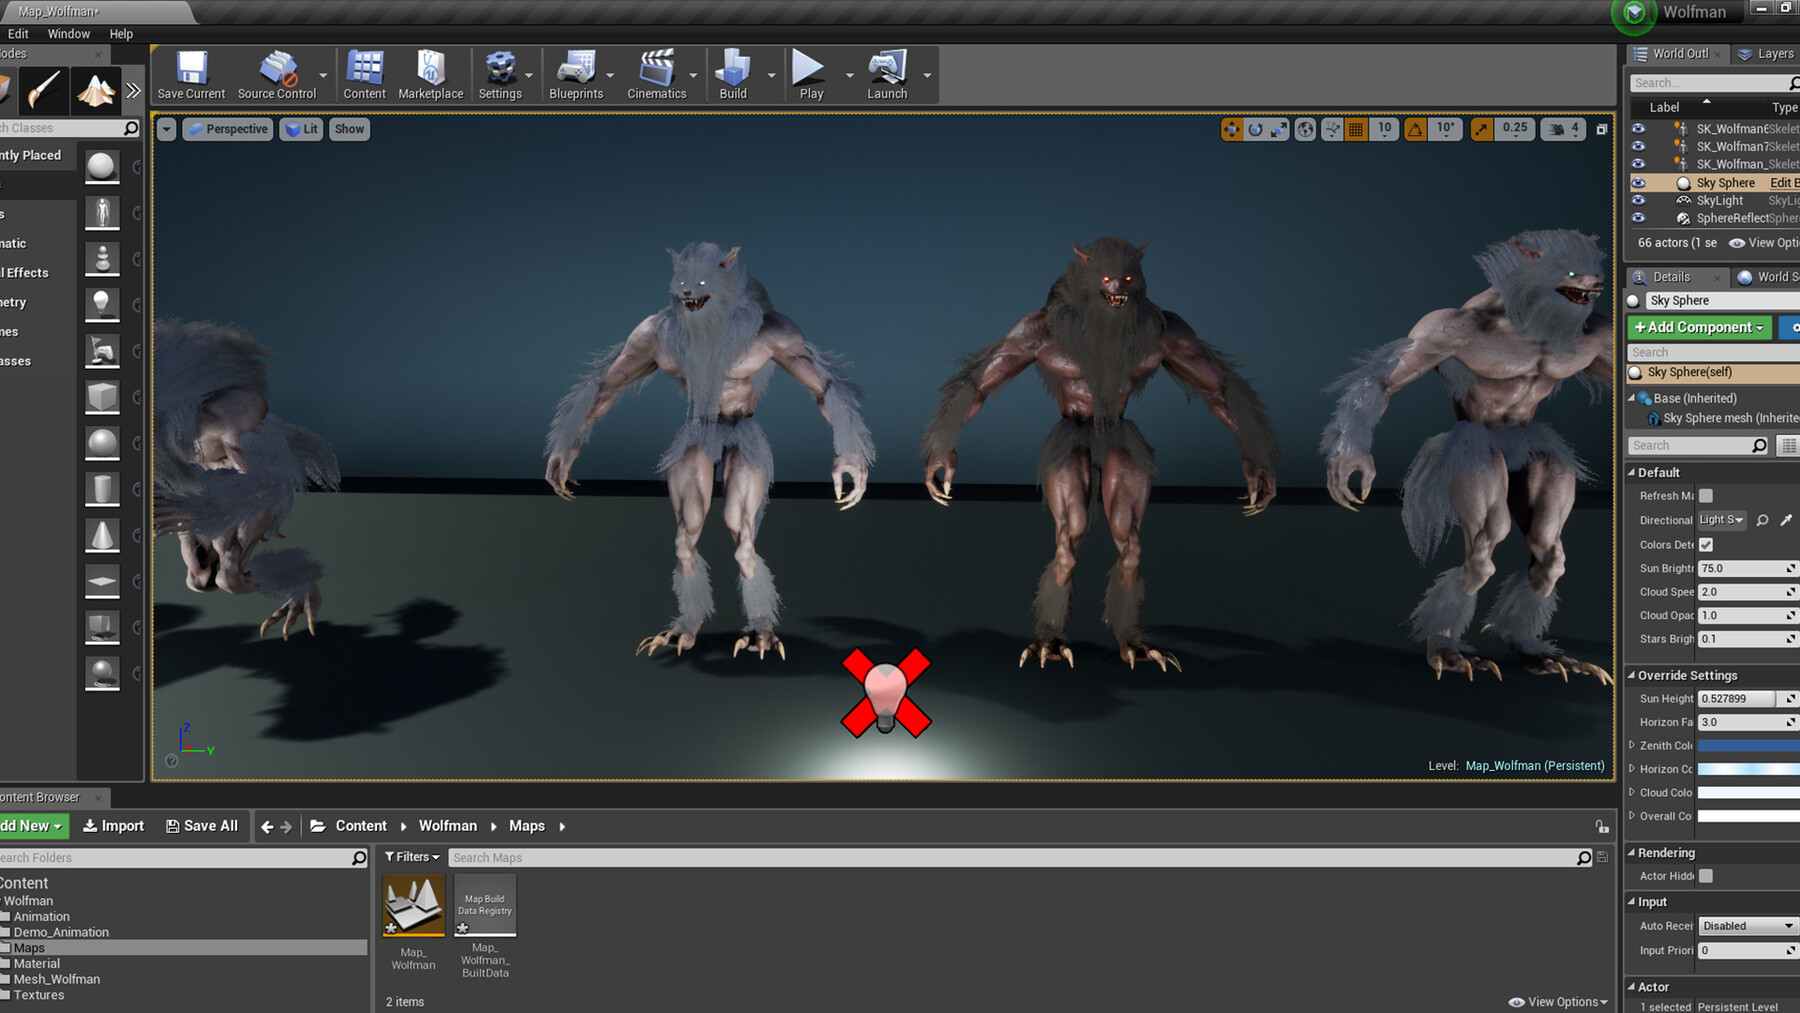Adjust camera speed setting 4

coord(1563,129)
